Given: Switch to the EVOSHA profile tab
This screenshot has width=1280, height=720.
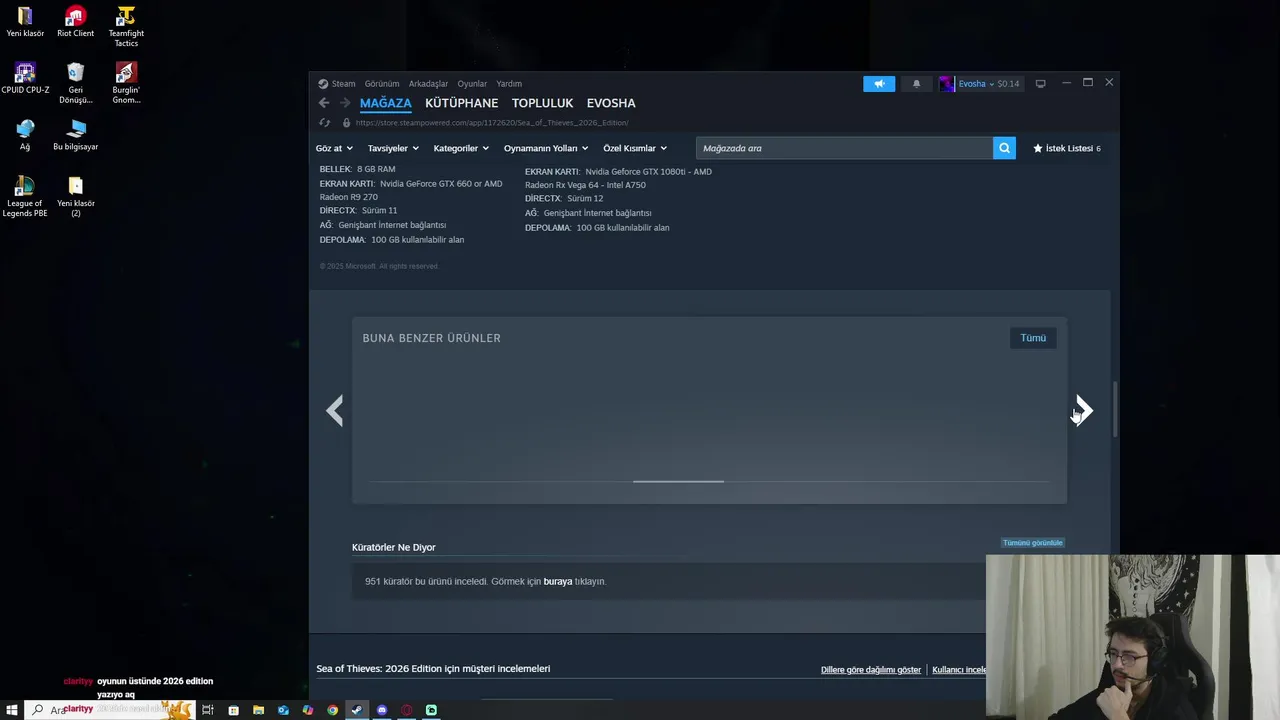Looking at the screenshot, I should [611, 103].
